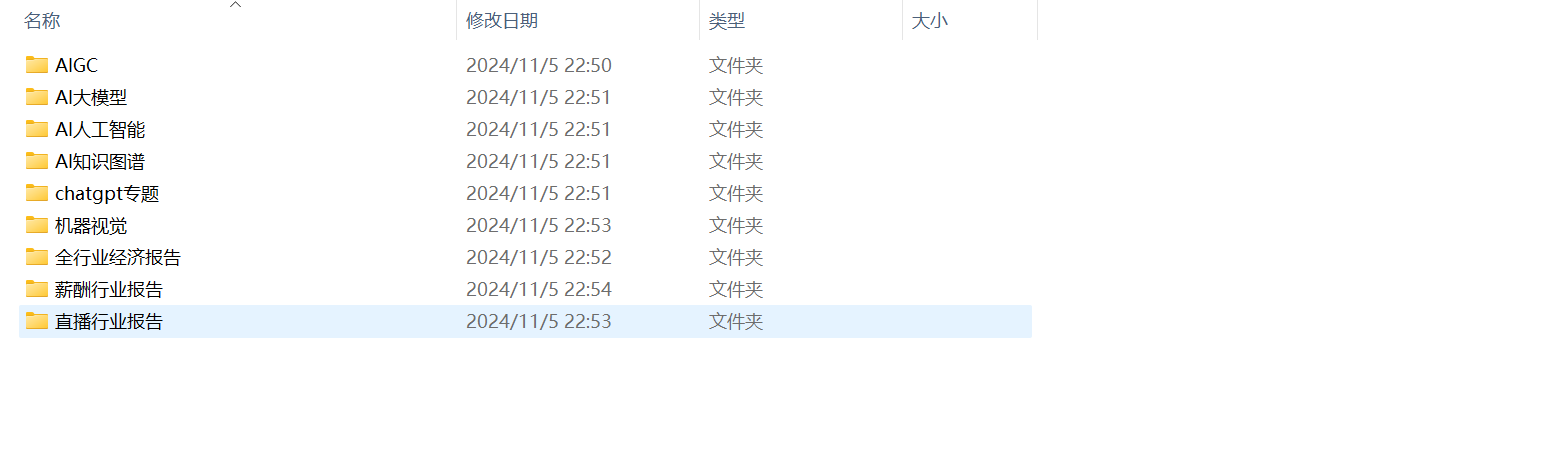1564x475 pixels.
Task: Select the chatgpt专题 folder icon
Action: pos(37,193)
